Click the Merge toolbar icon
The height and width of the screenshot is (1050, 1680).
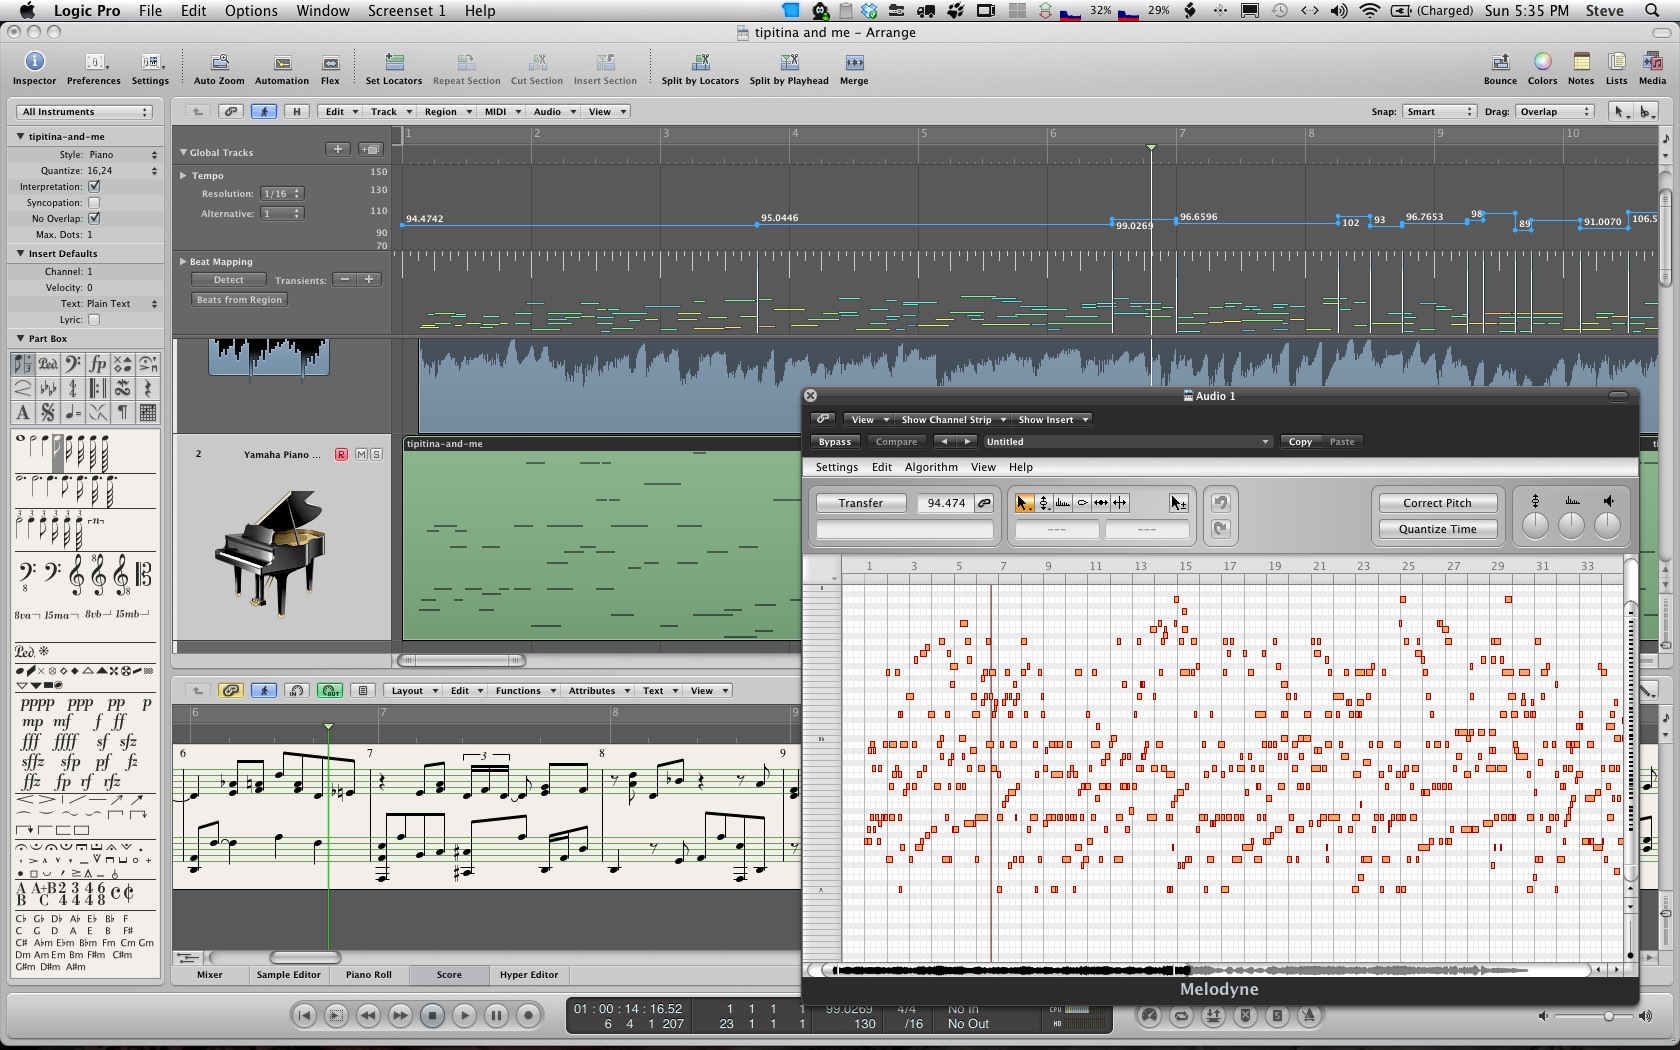pyautogui.click(x=854, y=68)
